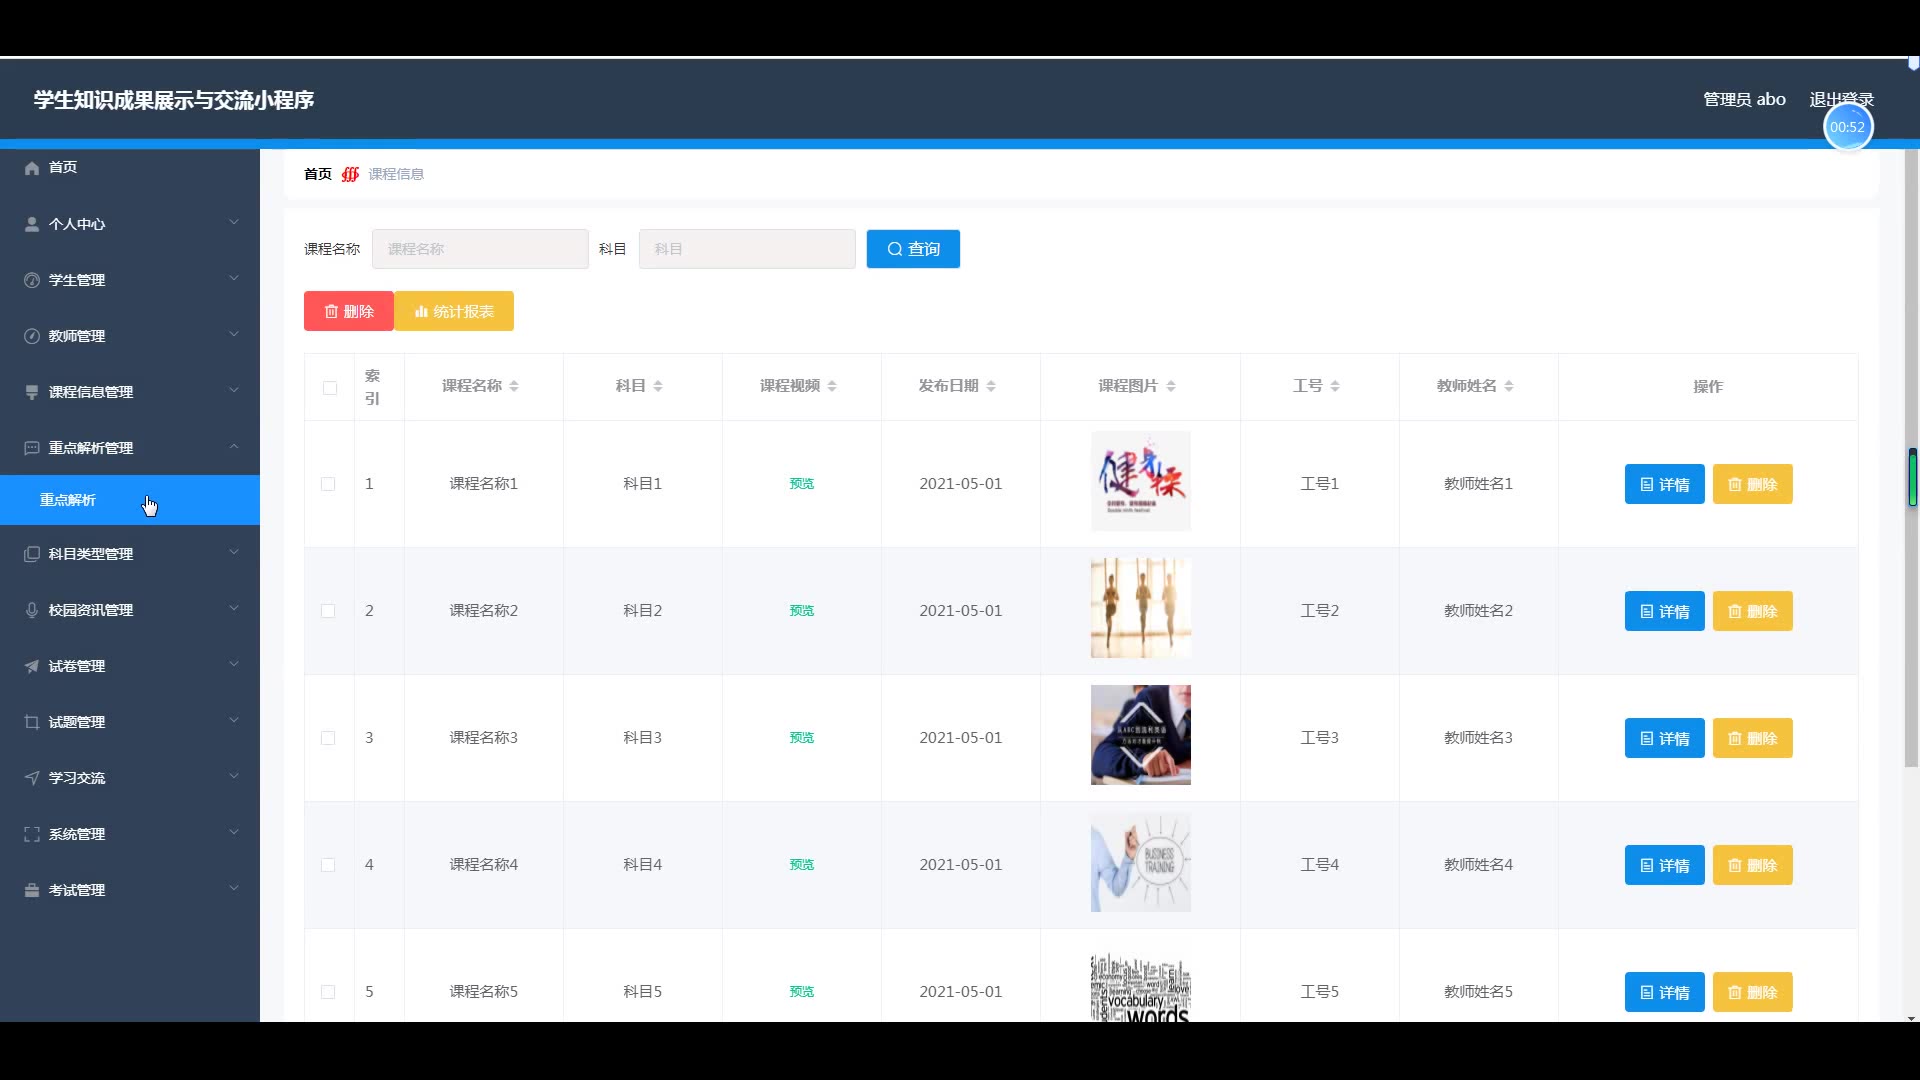Sort by 工号 column arrows
The image size is (1920, 1080).
1335,386
